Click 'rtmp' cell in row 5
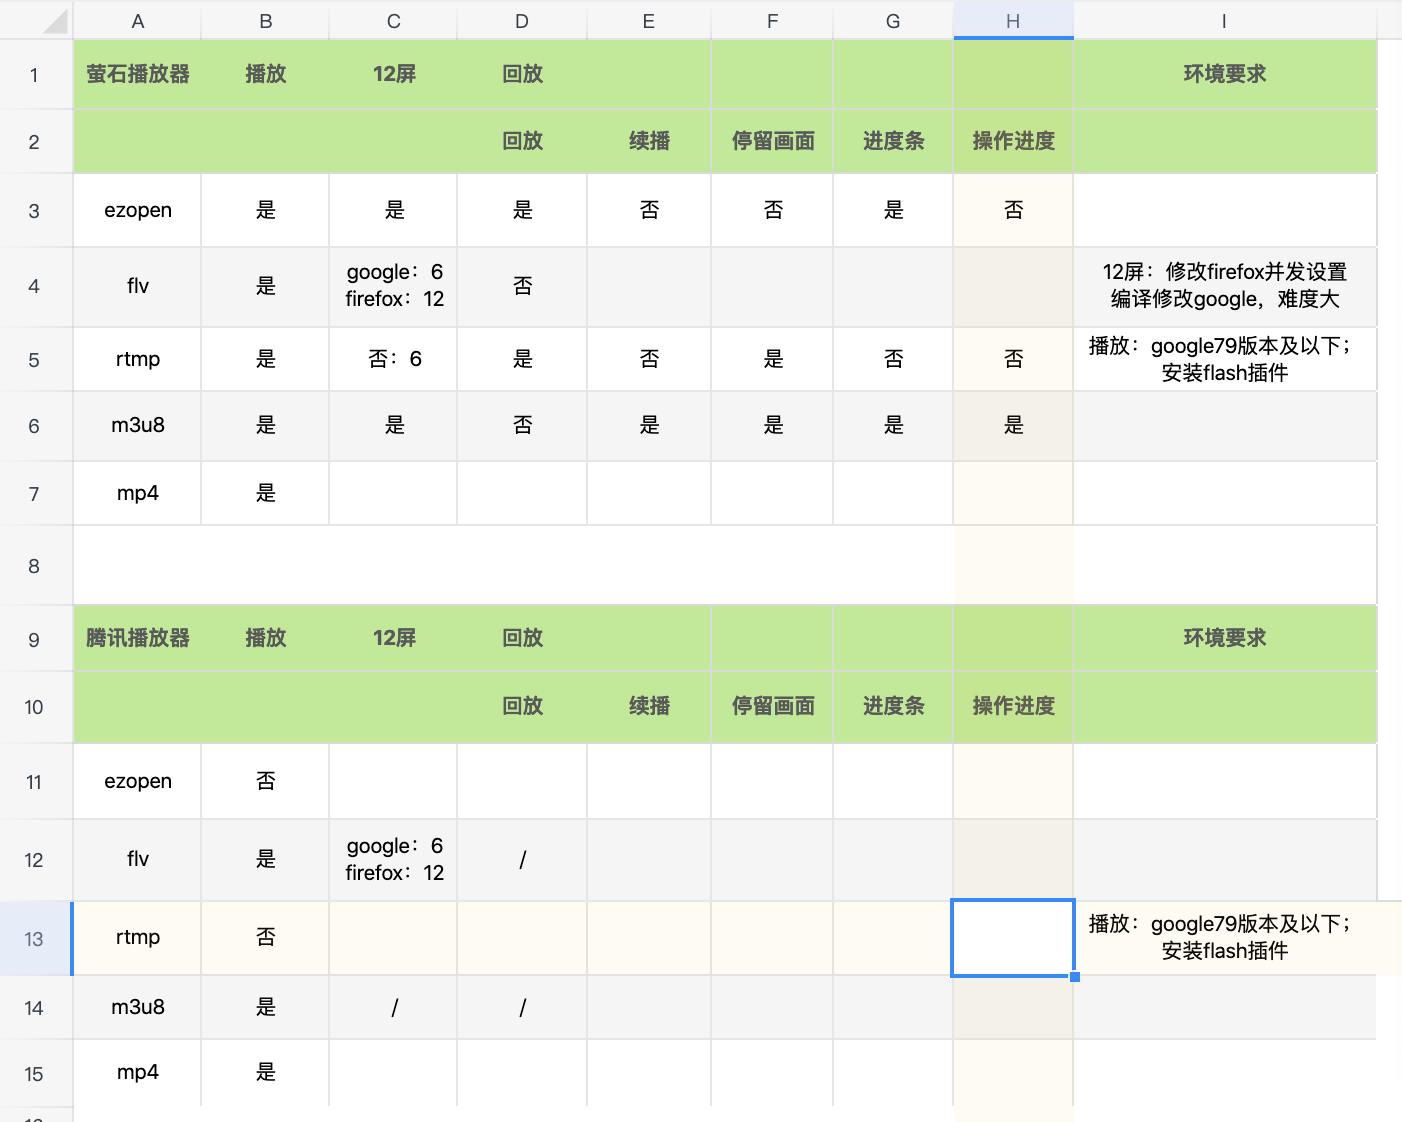 pyautogui.click(x=138, y=359)
